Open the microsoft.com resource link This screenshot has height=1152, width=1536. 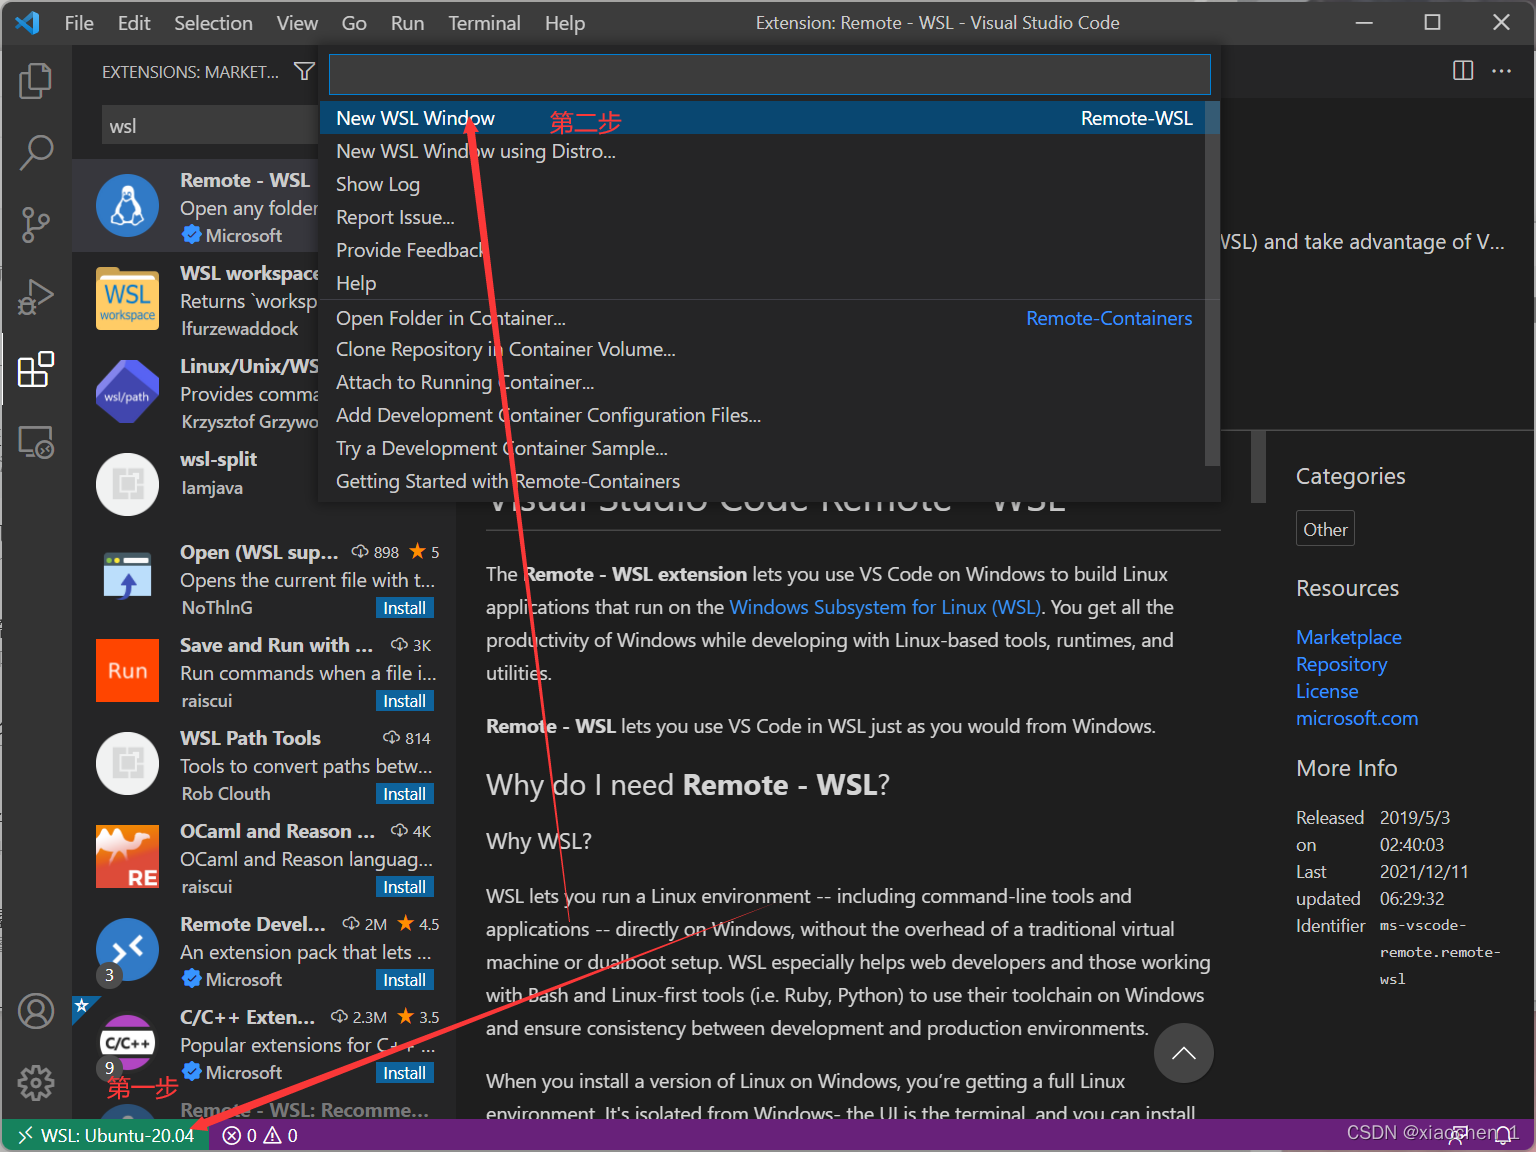[x=1357, y=718]
